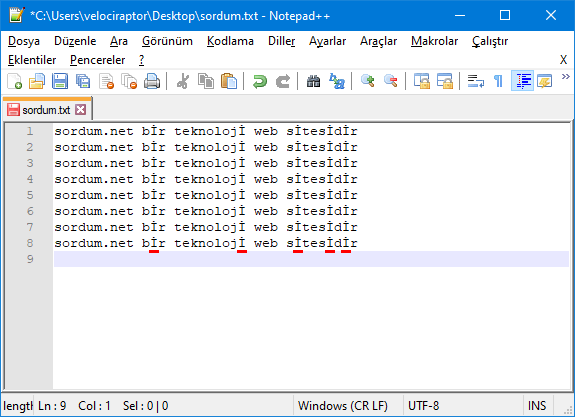Paste from clipboard icon

click(229, 81)
